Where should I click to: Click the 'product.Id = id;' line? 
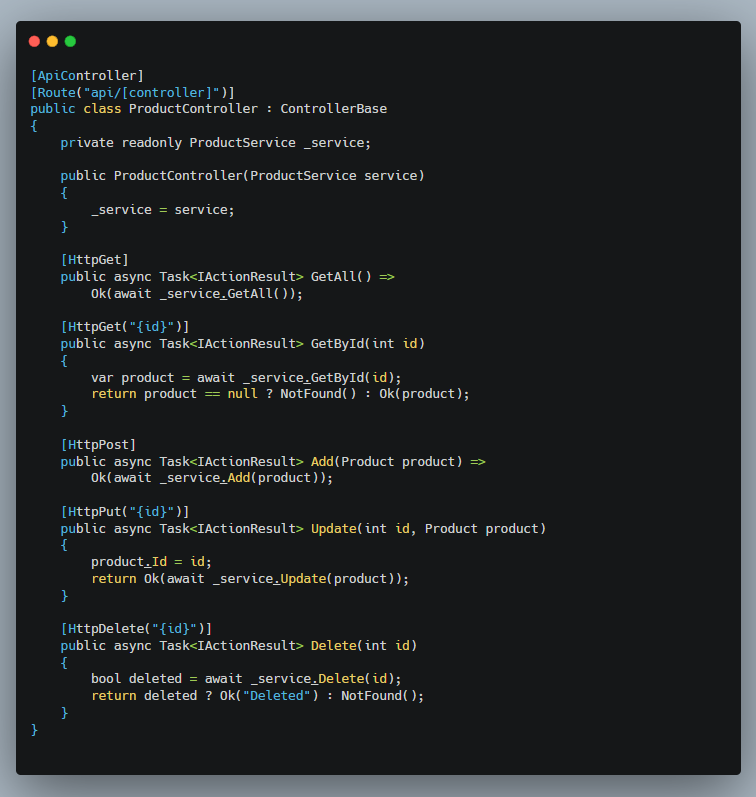click(151, 562)
